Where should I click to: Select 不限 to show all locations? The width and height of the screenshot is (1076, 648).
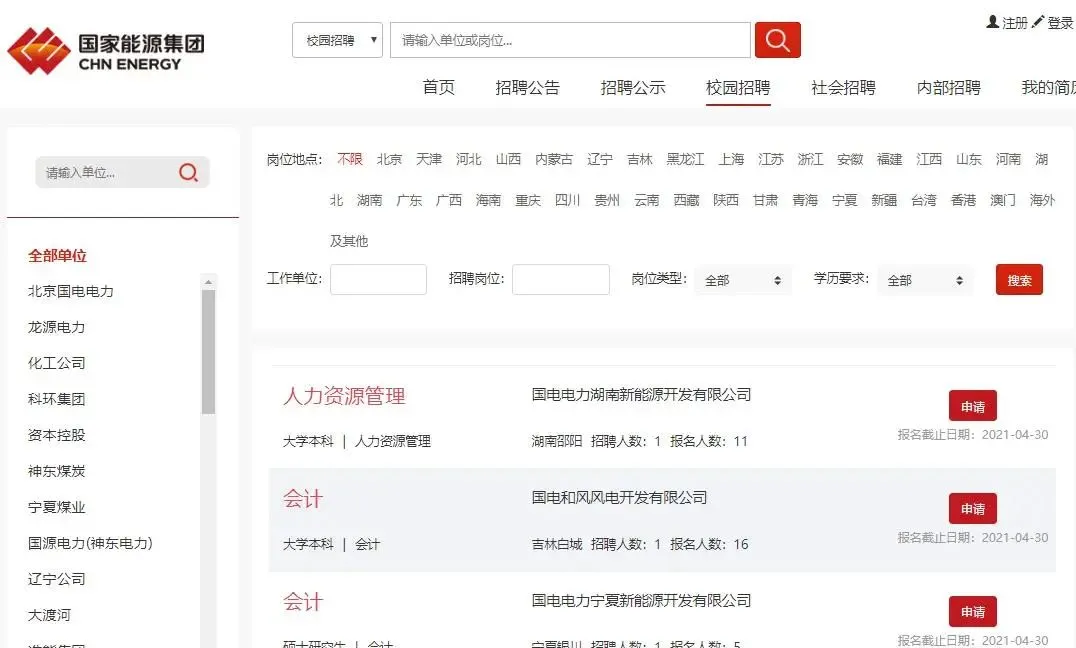pos(348,159)
